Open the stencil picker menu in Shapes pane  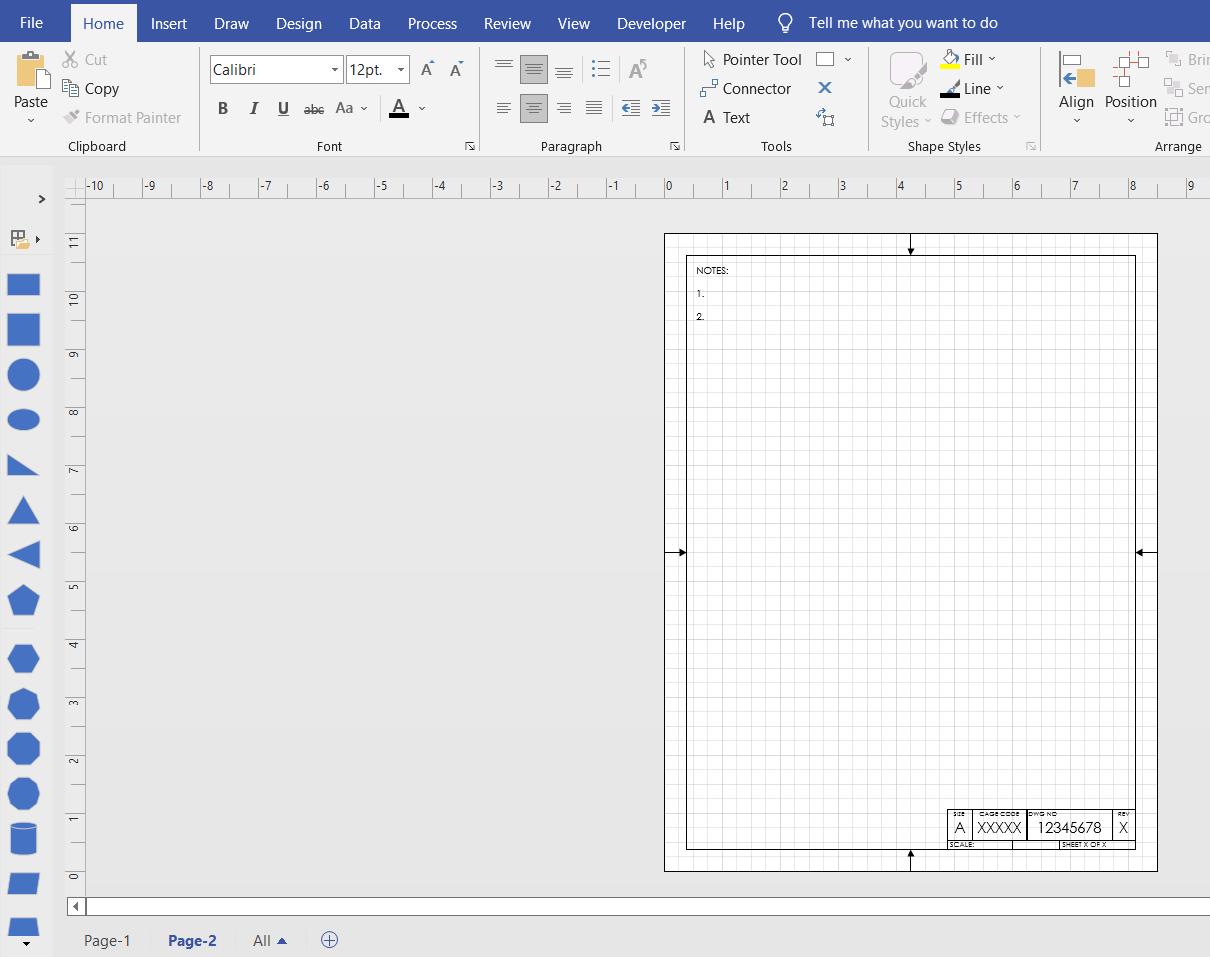(x=24, y=239)
